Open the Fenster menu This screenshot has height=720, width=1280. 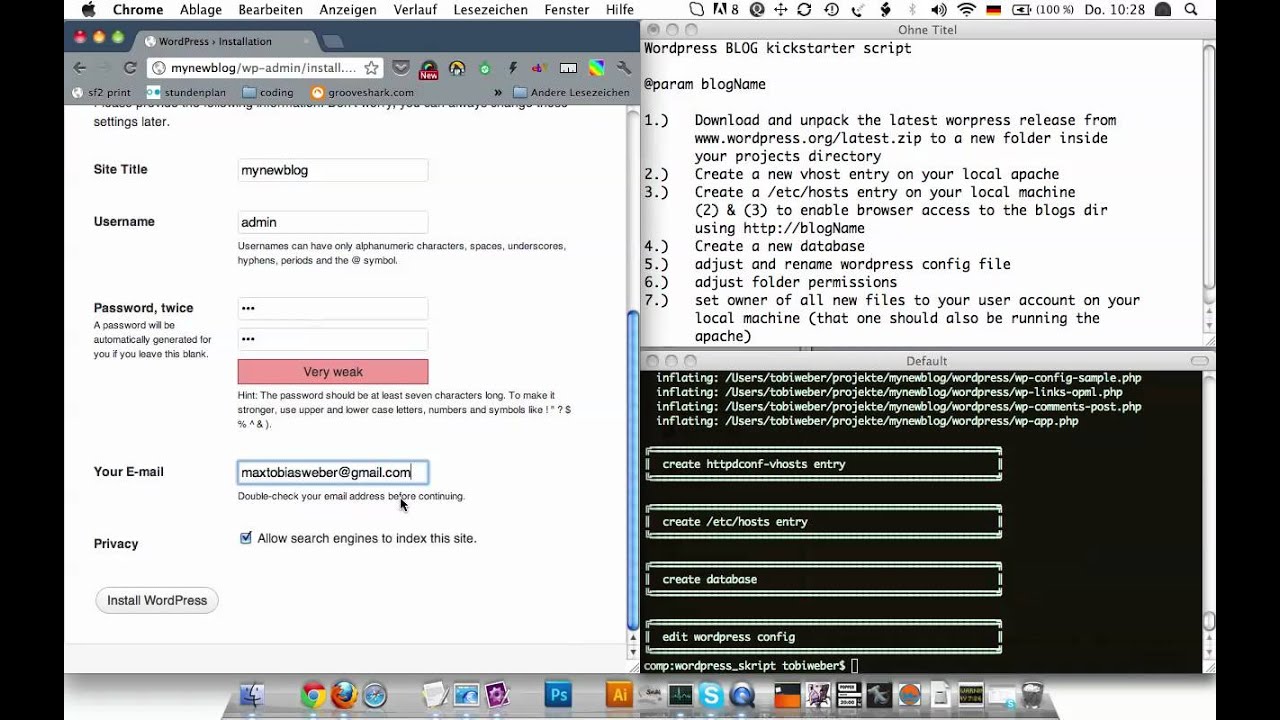click(566, 9)
